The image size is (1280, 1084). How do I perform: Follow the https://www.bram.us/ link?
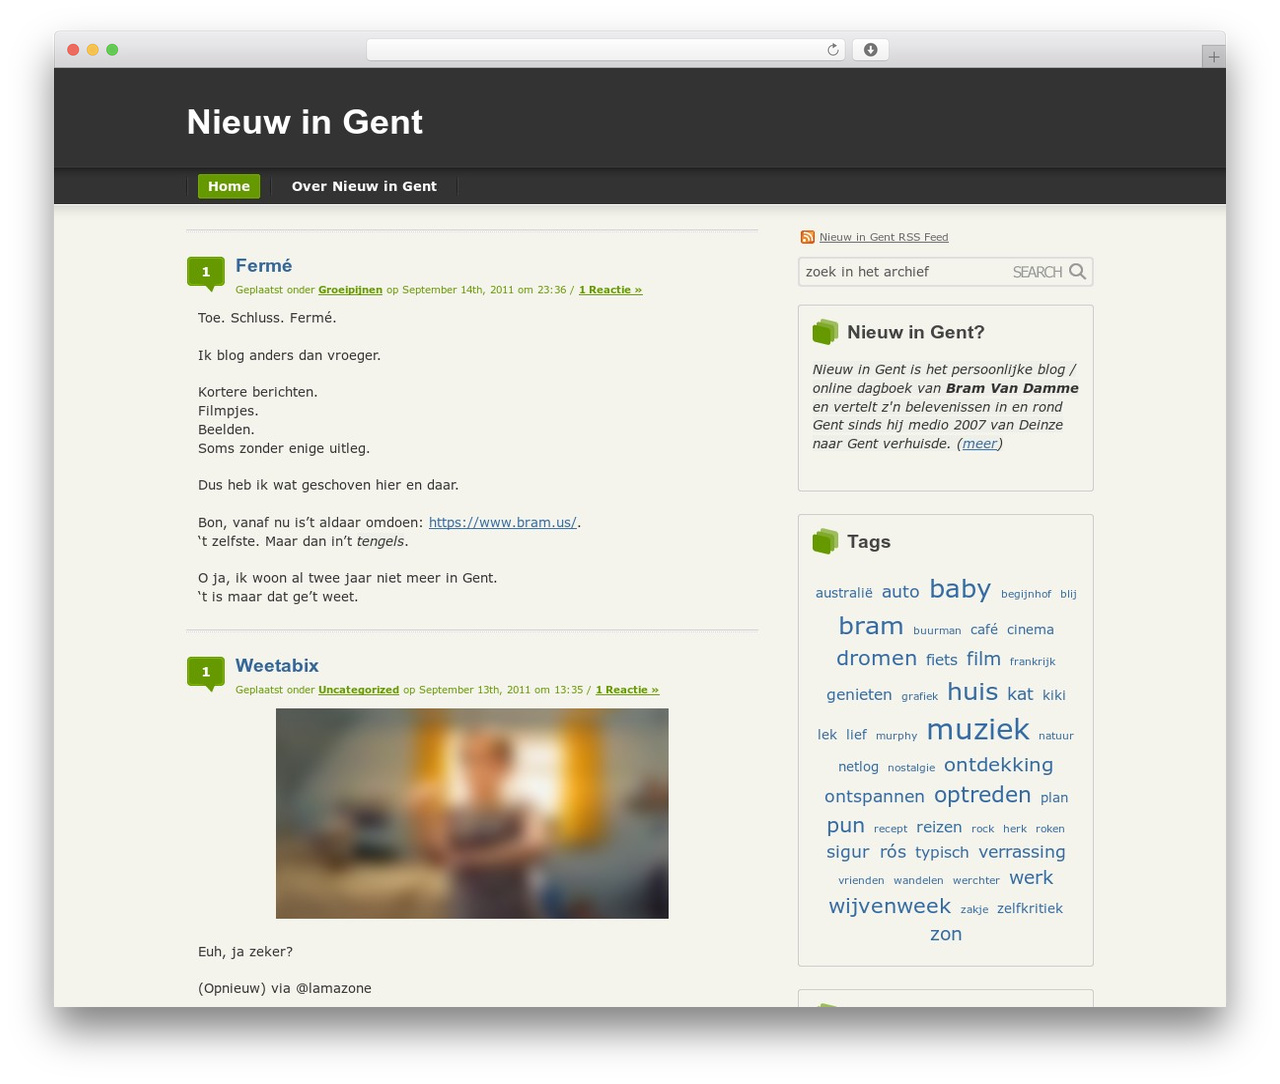tap(502, 522)
